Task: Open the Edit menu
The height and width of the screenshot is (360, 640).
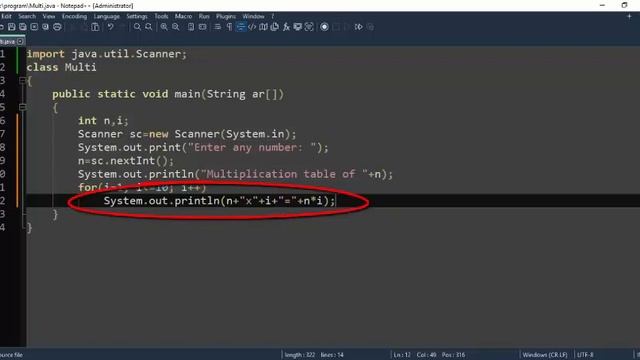Action: coord(6,16)
